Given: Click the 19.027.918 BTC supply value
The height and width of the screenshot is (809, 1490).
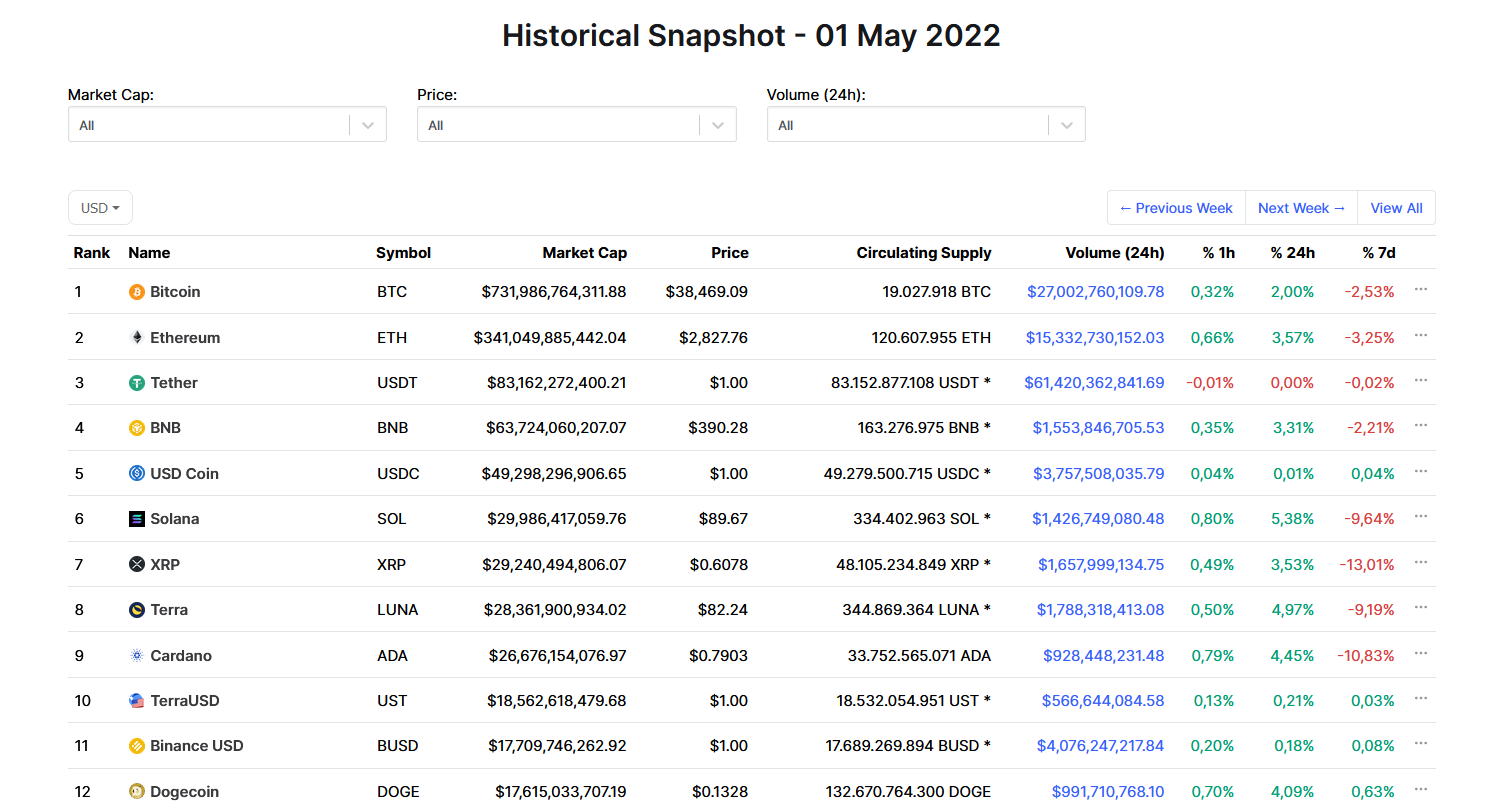Looking at the screenshot, I should coord(937,292).
